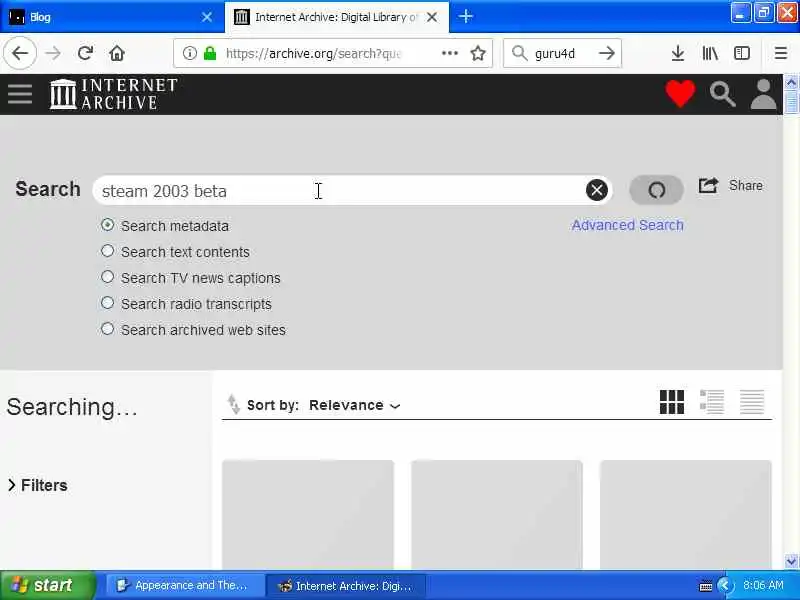Viewport: 800px width, 600px height.
Task: Click the page scrollbar up arrow
Action: click(791, 82)
